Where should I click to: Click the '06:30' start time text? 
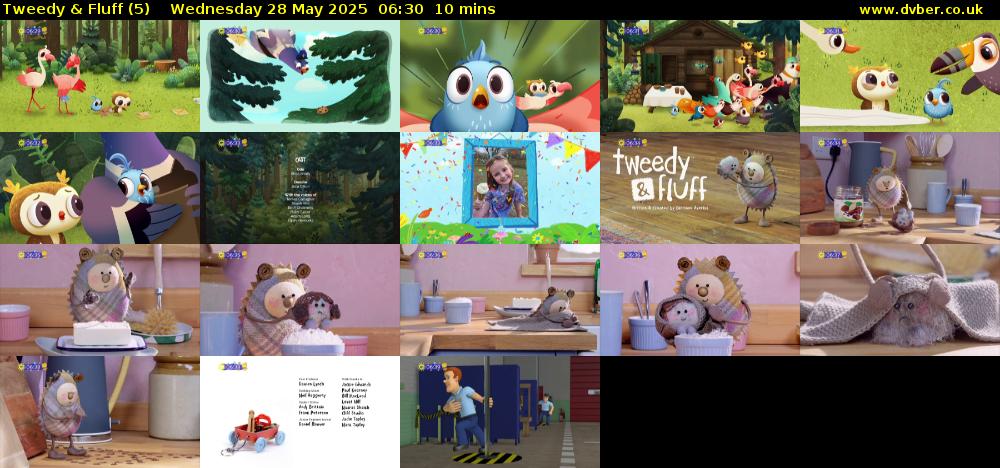401,10
